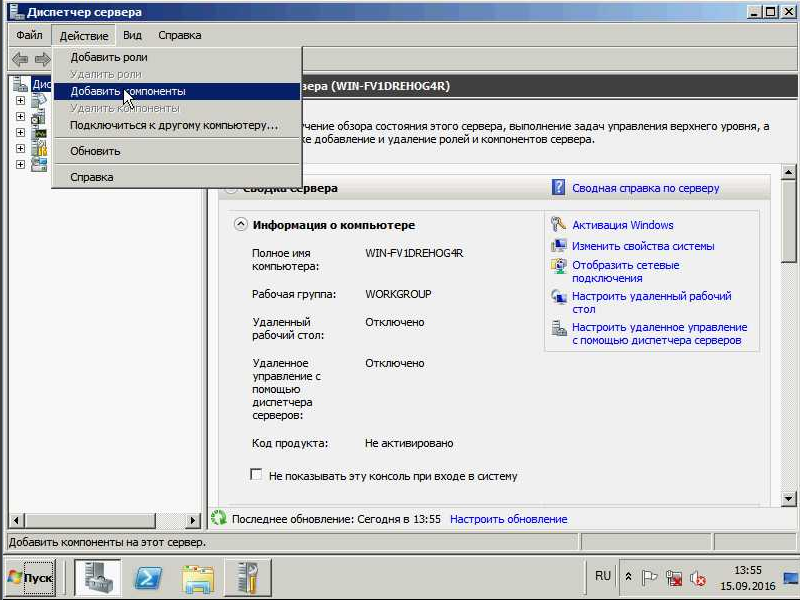Click the content pane scroll down arrow
Image resolution: width=800 pixels, height=600 pixels.
788,498
